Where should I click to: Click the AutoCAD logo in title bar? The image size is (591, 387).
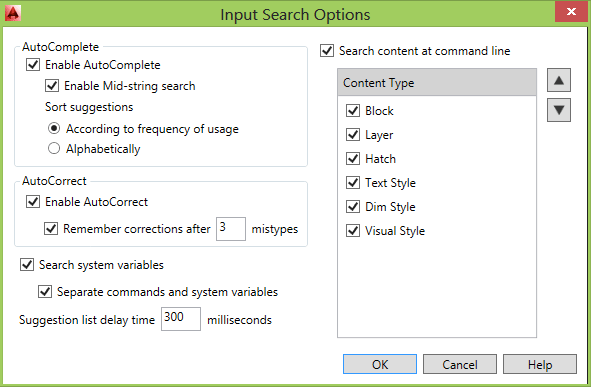[x=13, y=13]
